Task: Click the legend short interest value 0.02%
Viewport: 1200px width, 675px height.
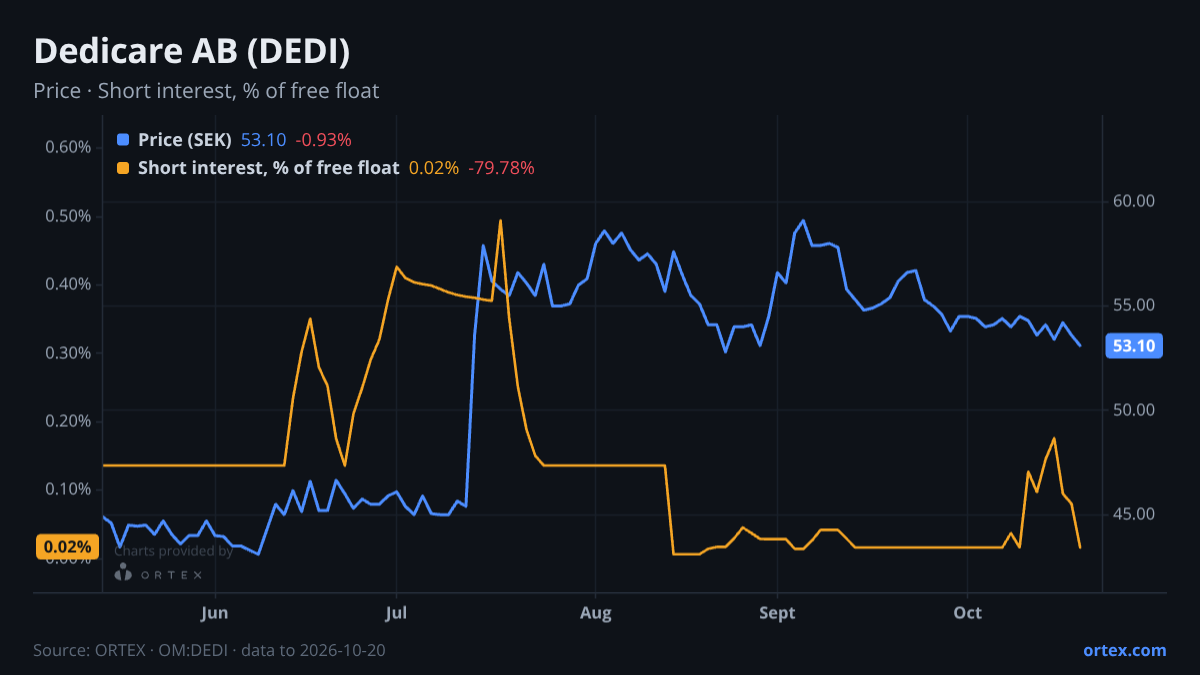Action: tap(434, 168)
